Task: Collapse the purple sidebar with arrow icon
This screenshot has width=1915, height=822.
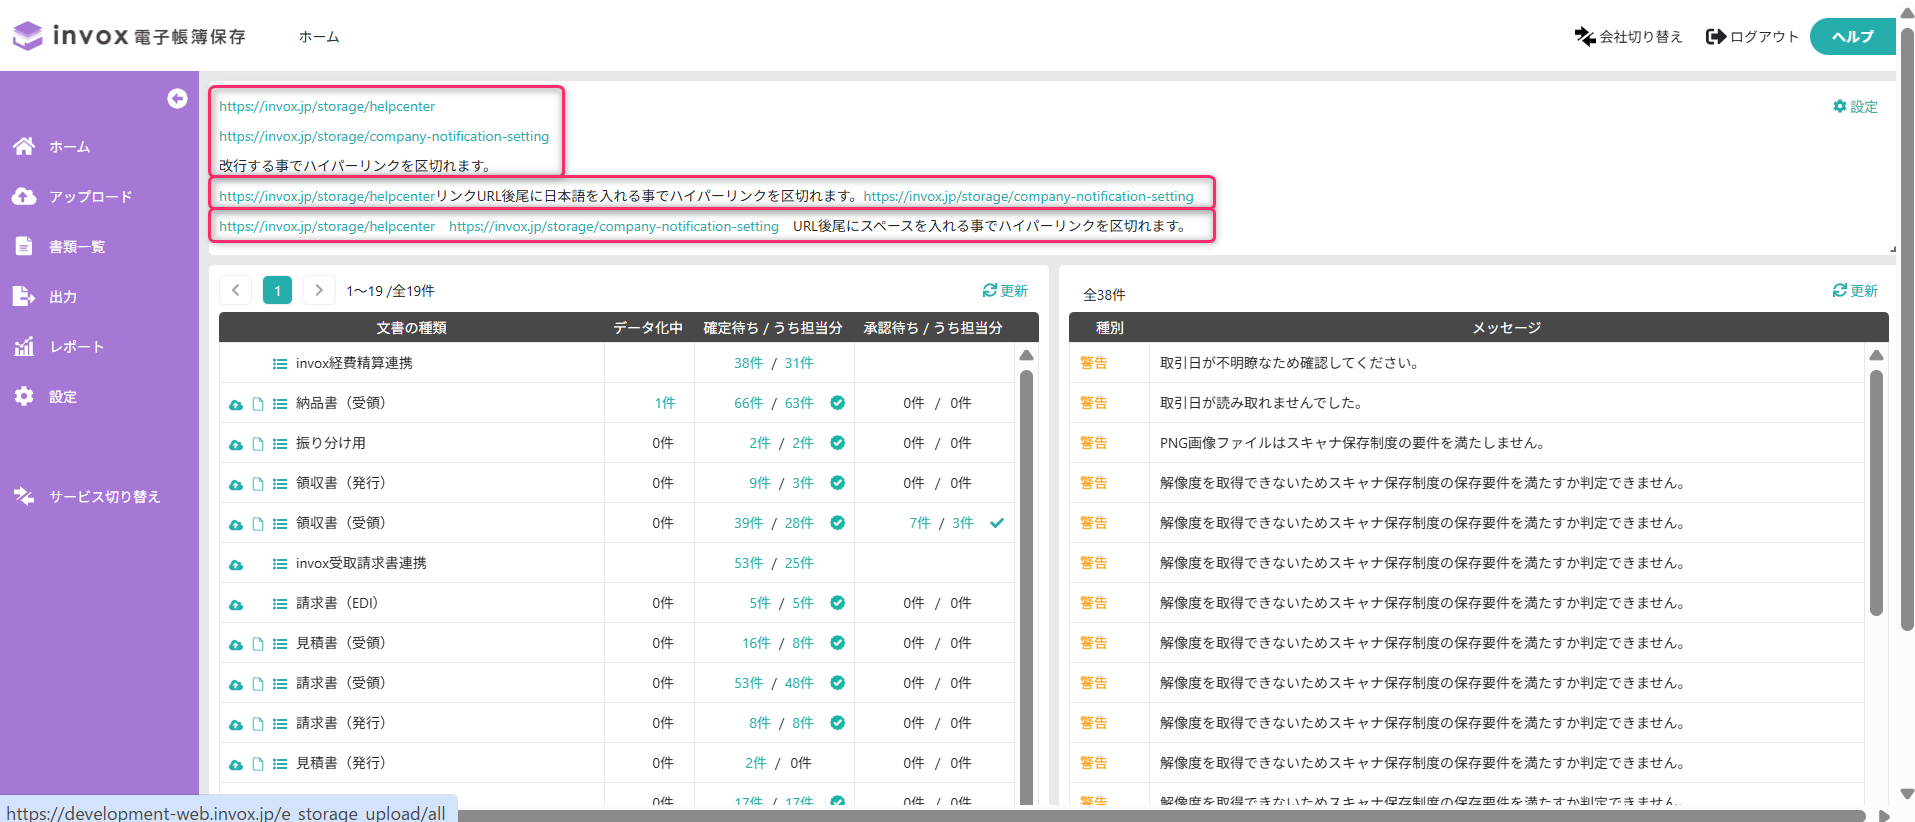Action: 177,98
